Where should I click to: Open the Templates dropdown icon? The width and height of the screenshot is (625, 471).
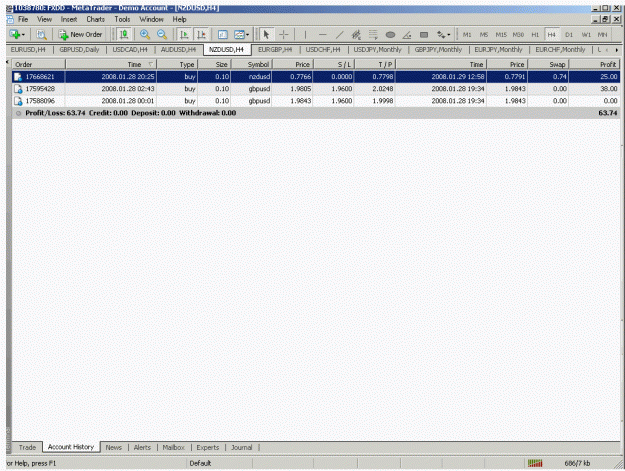coord(241,35)
